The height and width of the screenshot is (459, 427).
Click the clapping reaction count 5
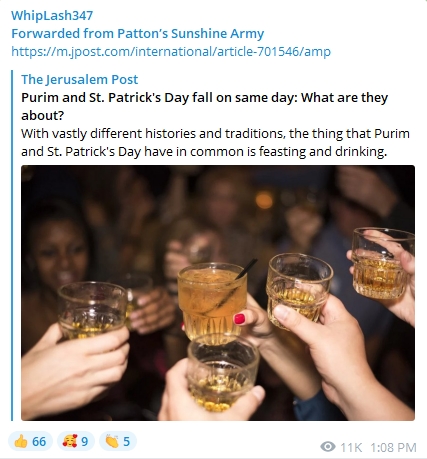coord(126,442)
